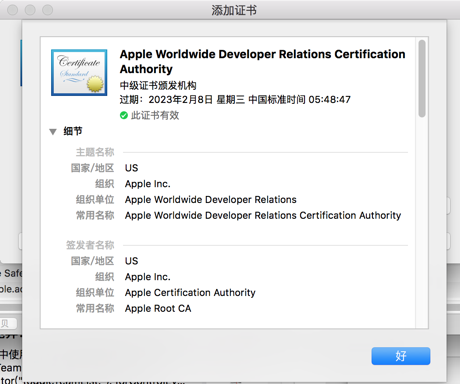Click the 中级证书颁发机构 text
The height and width of the screenshot is (384, 460).
[x=158, y=86]
